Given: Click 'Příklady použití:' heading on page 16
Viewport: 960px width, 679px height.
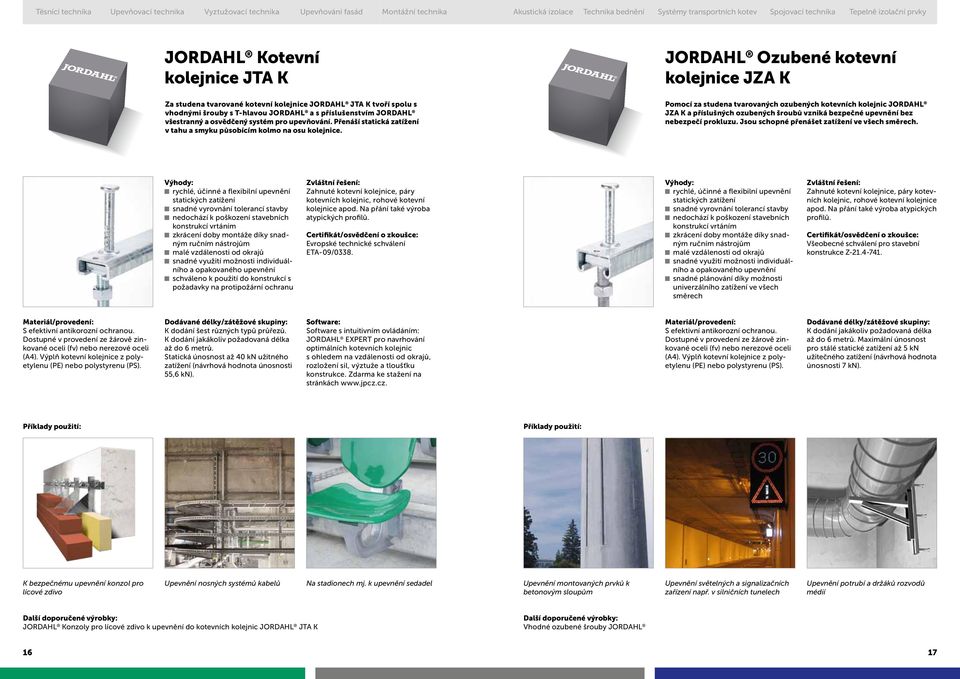Looking at the screenshot, I should [52, 427].
